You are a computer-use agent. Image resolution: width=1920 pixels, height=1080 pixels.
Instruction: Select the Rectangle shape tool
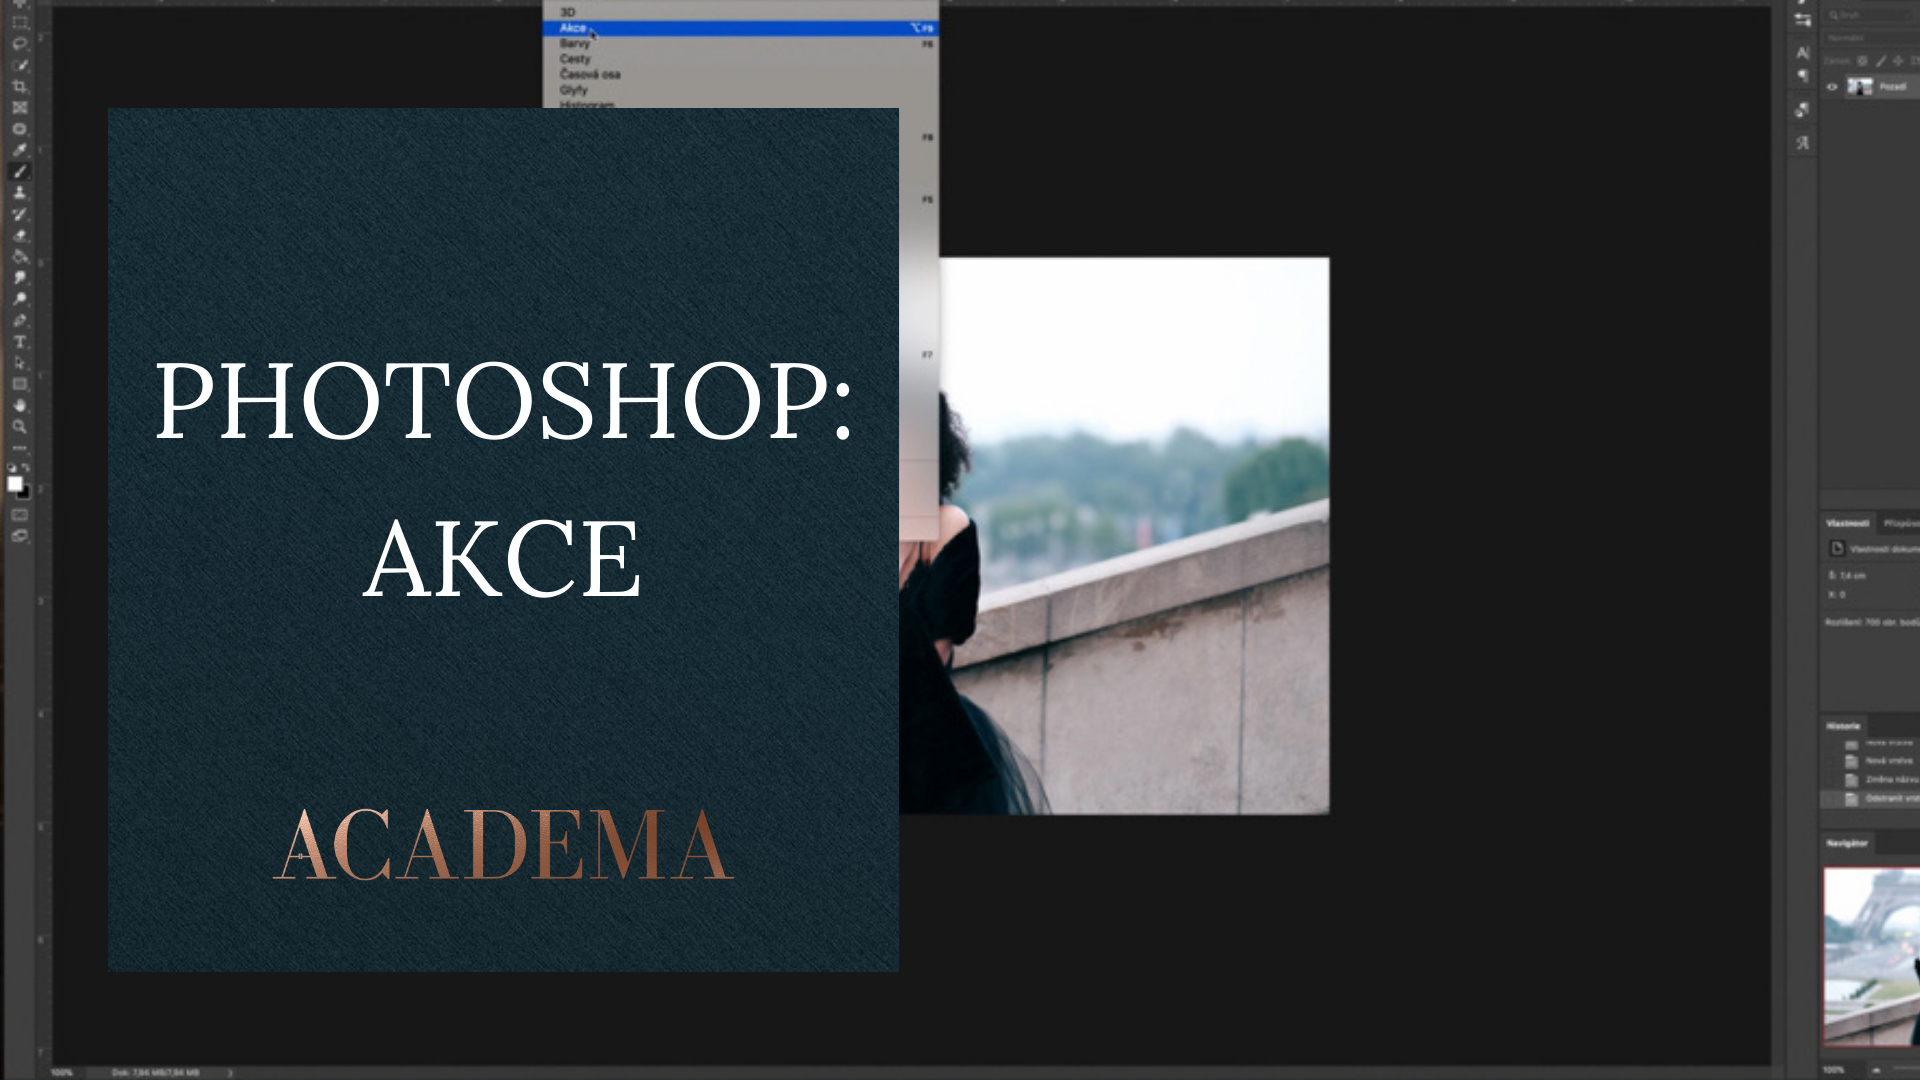(19, 384)
